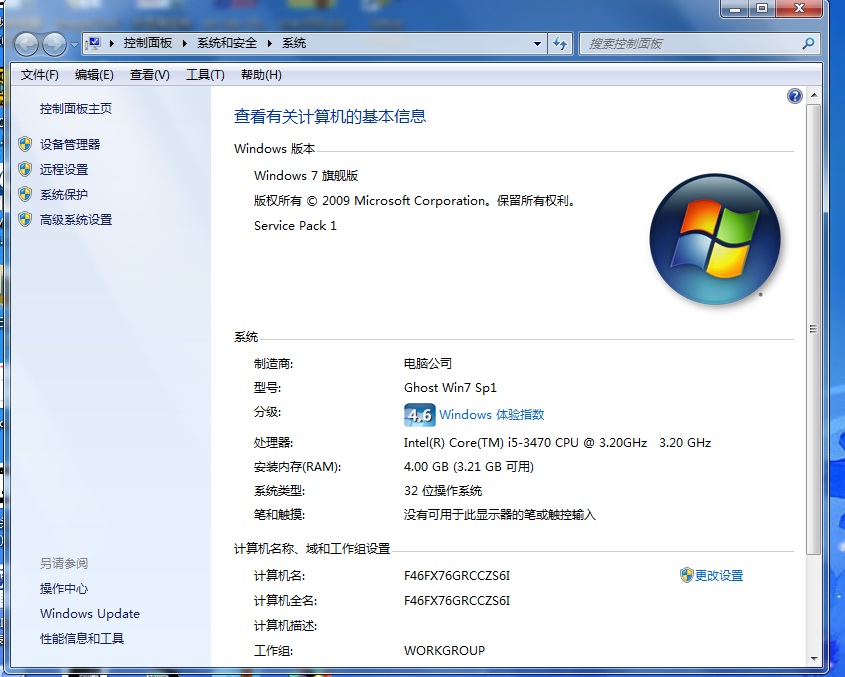Close the System window
This screenshot has width=845, height=677.
point(799,8)
